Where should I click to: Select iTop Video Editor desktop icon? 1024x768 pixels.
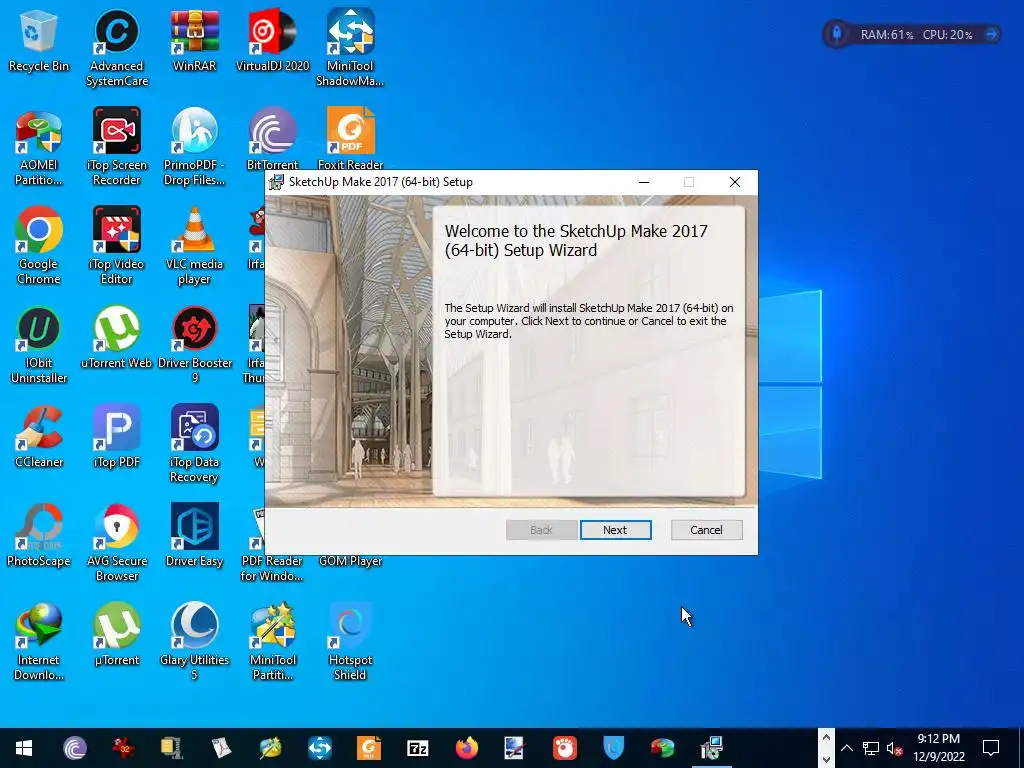(117, 247)
